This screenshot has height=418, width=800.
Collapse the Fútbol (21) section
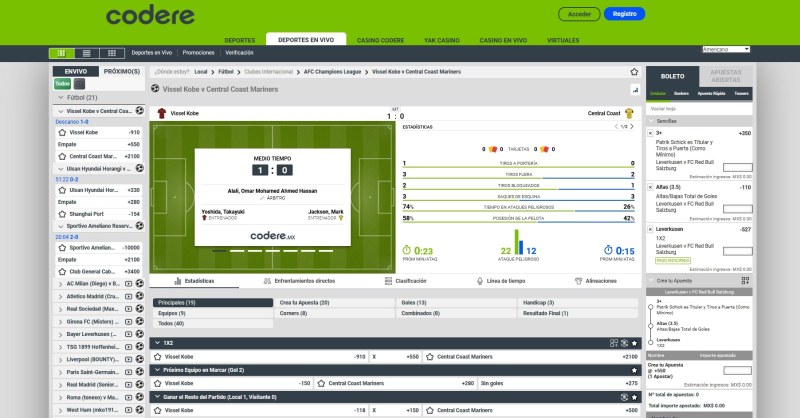point(61,97)
